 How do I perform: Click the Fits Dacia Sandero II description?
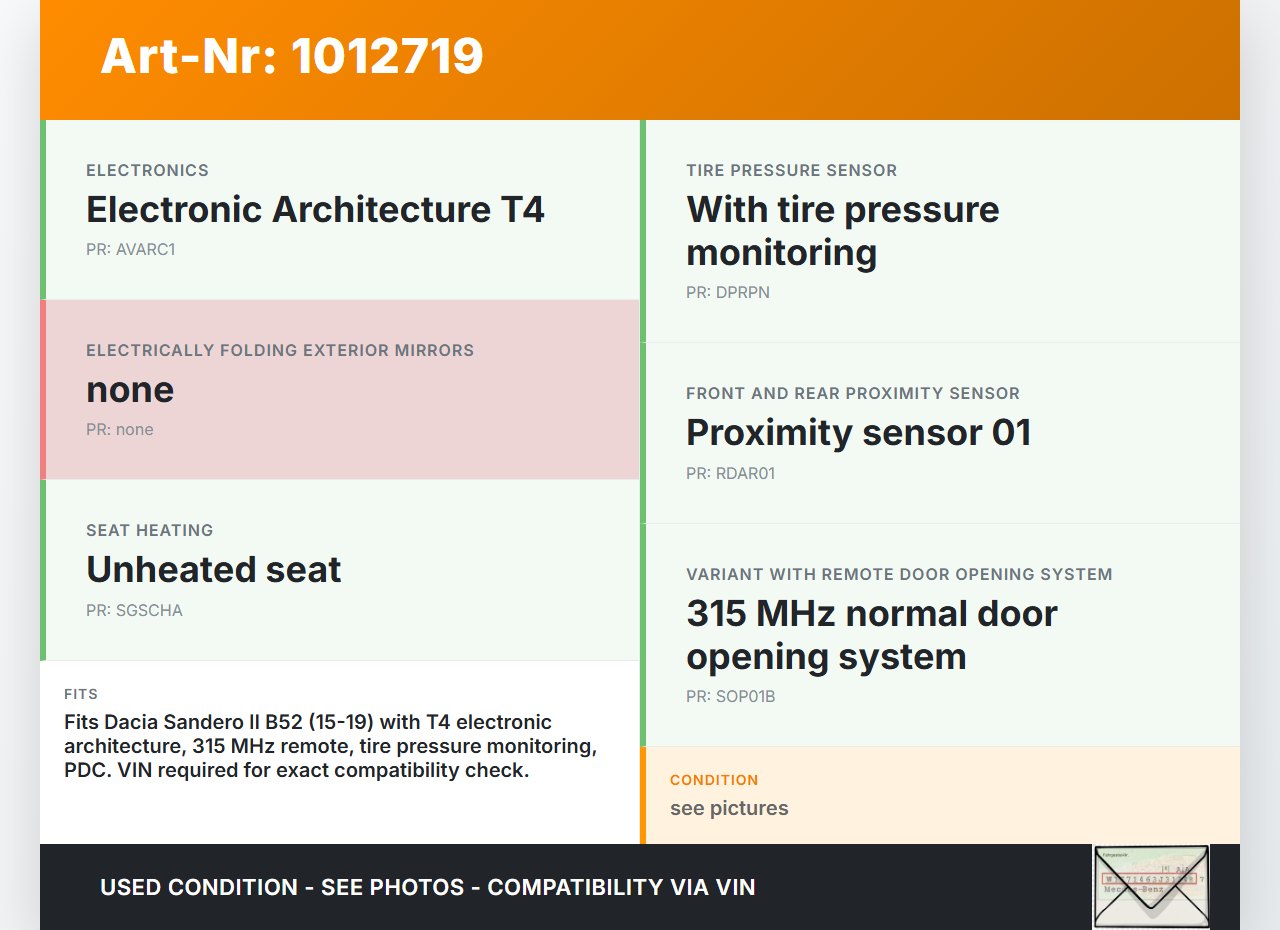(x=330, y=746)
